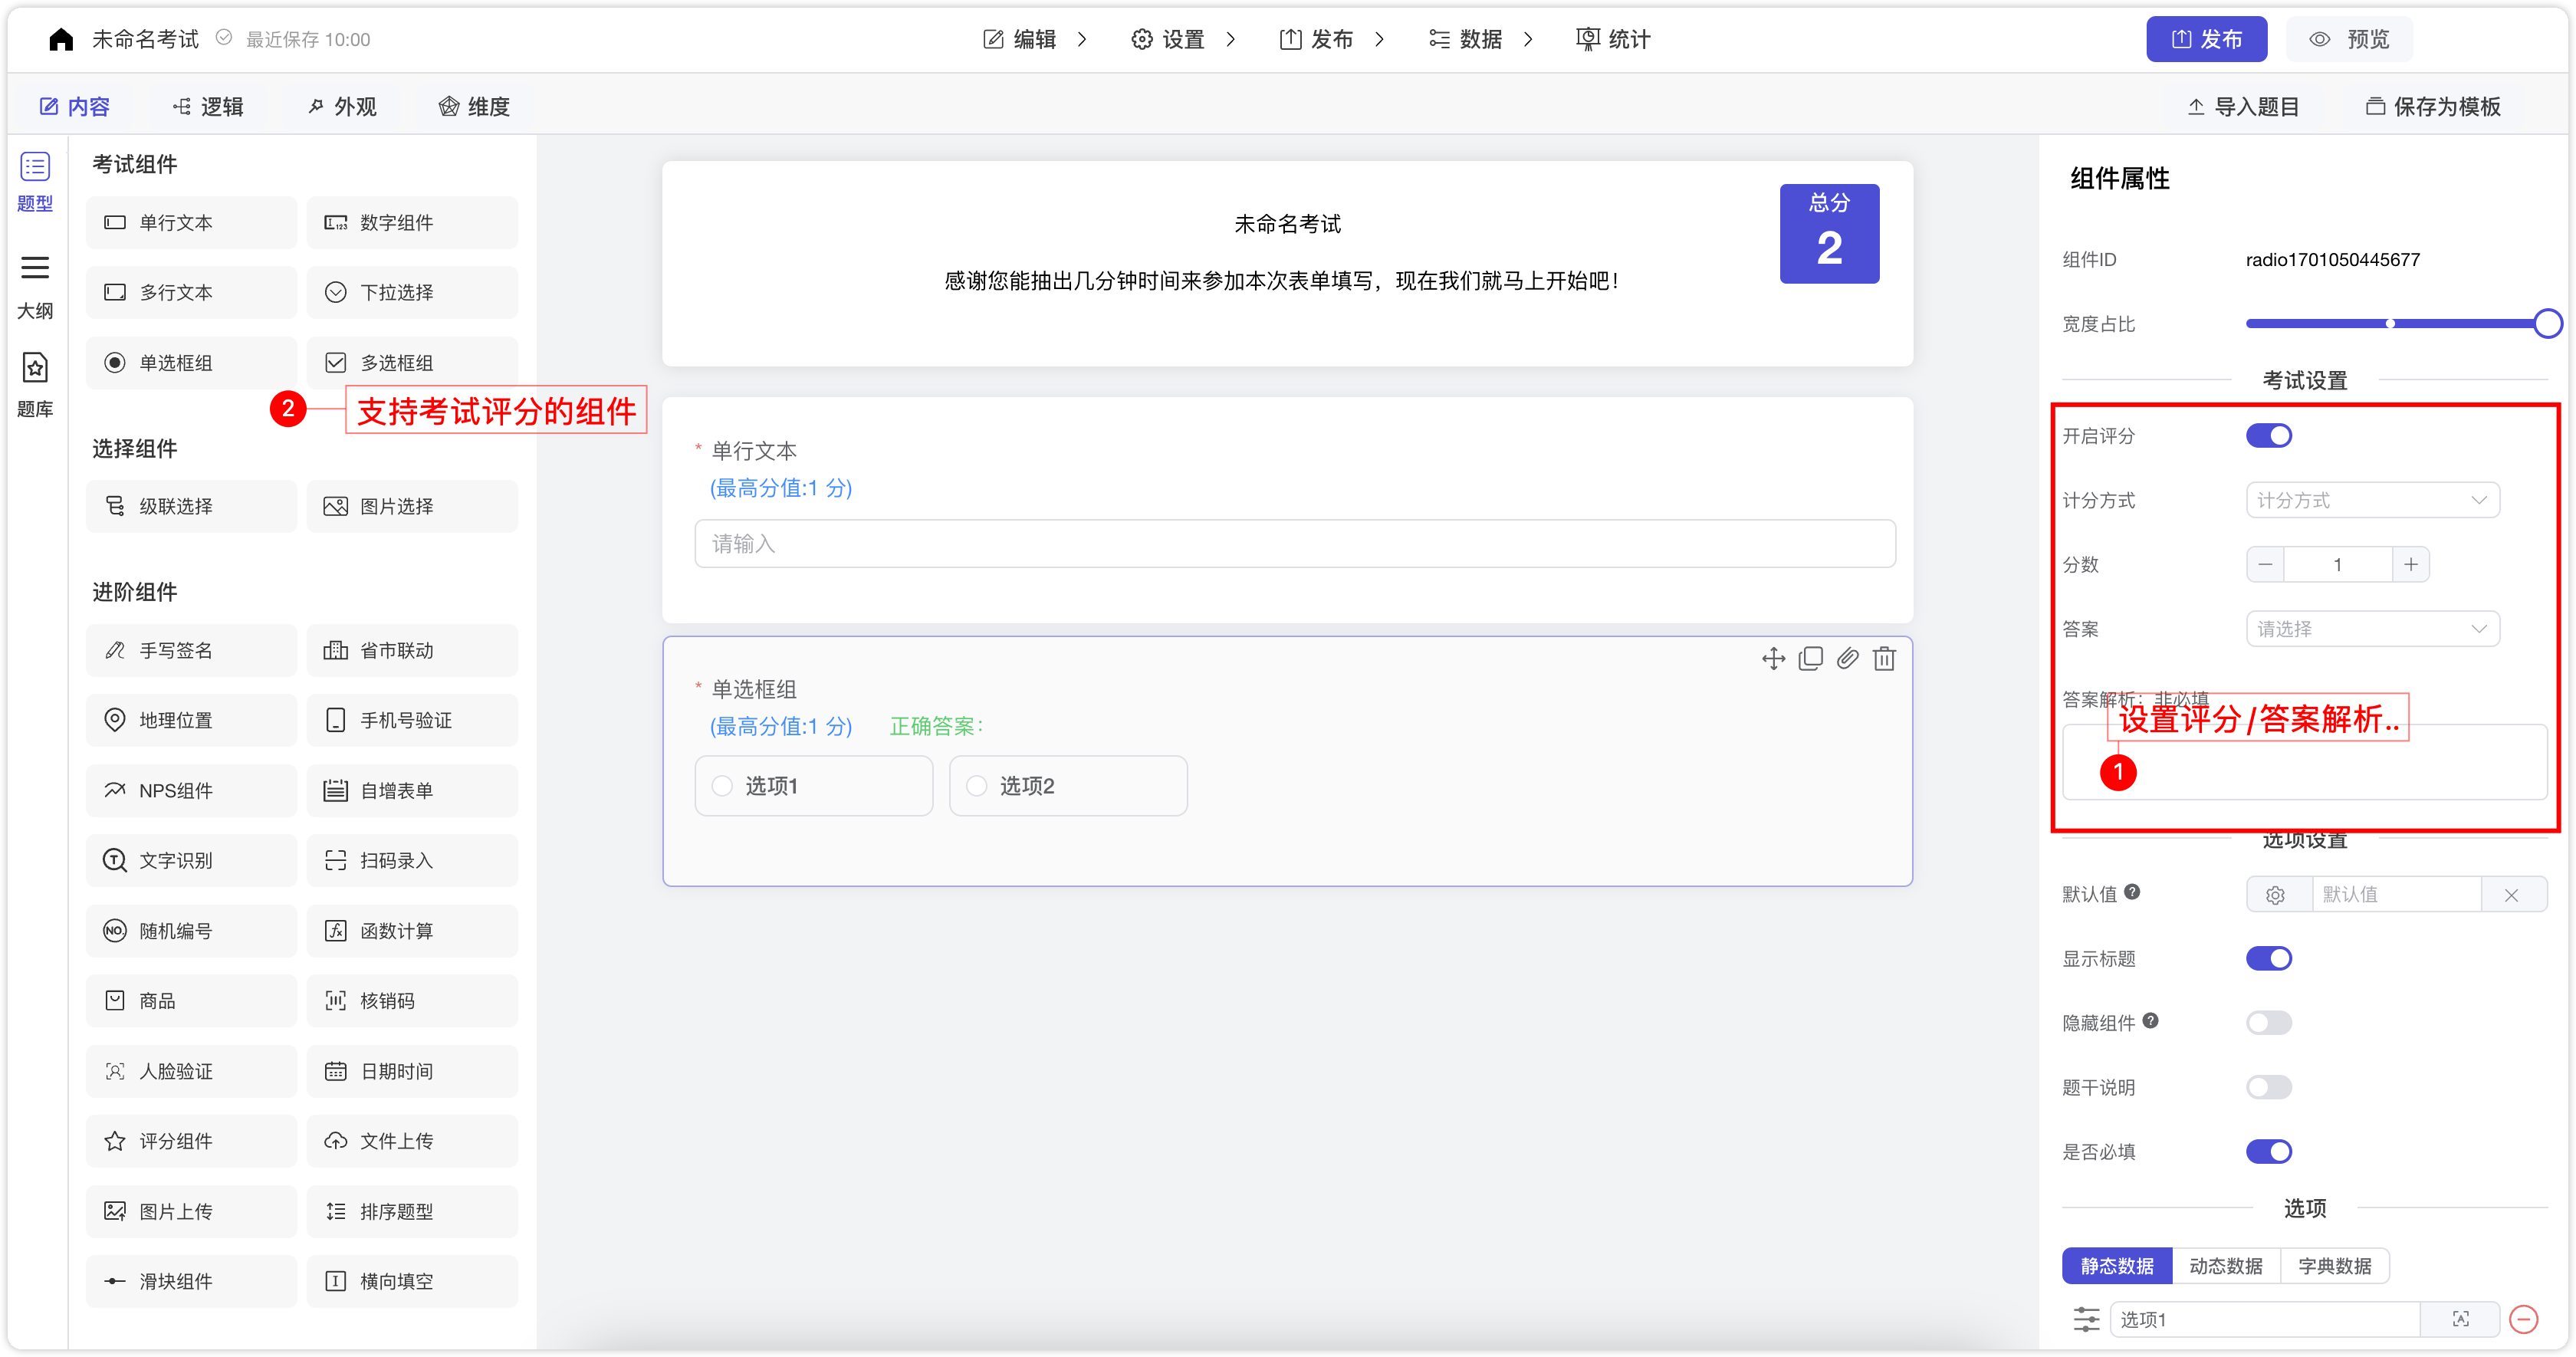This screenshot has width=2576, height=1357.
Task: Switch to the 逻辑 tab
Action: pos(207,106)
